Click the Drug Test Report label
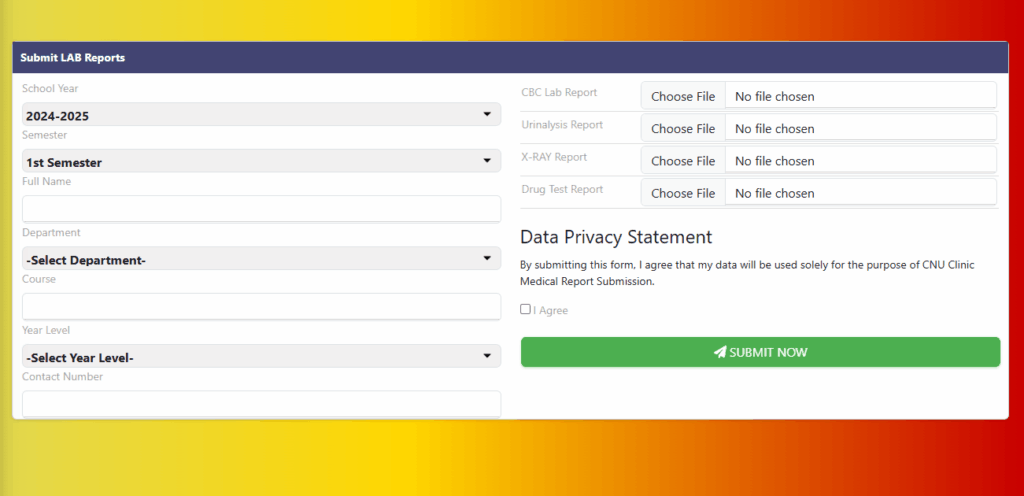The width and height of the screenshot is (1024, 496). 562,189
